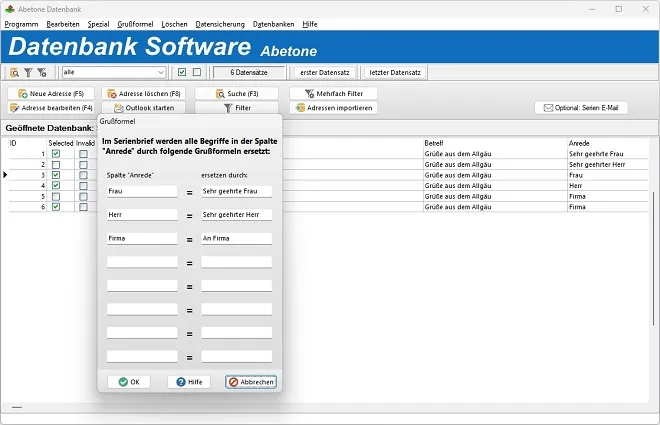The height and width of the screenshot is (425, 660).
Task: Click the Selected column header
Action: click(61, 143)
